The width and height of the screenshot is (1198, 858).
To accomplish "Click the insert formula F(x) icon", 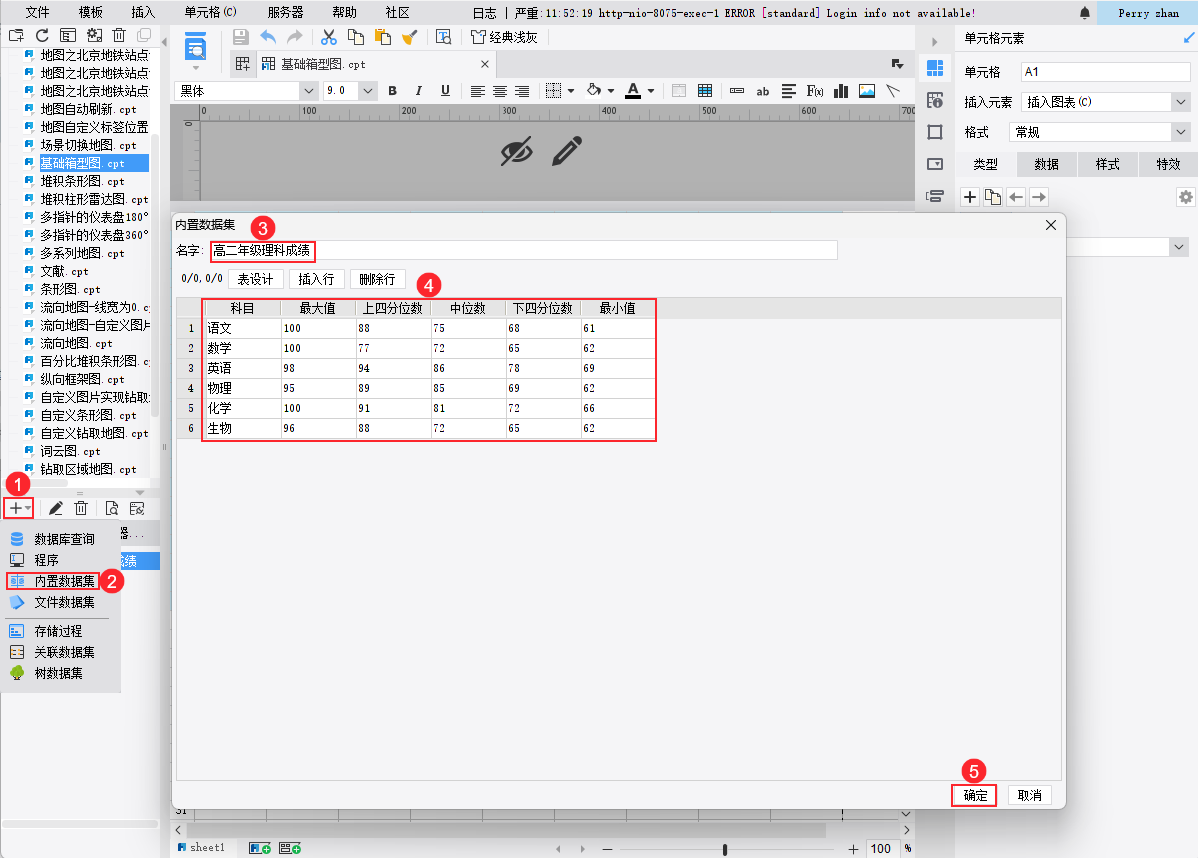I will pyautogui.click(x=814, y=91).
